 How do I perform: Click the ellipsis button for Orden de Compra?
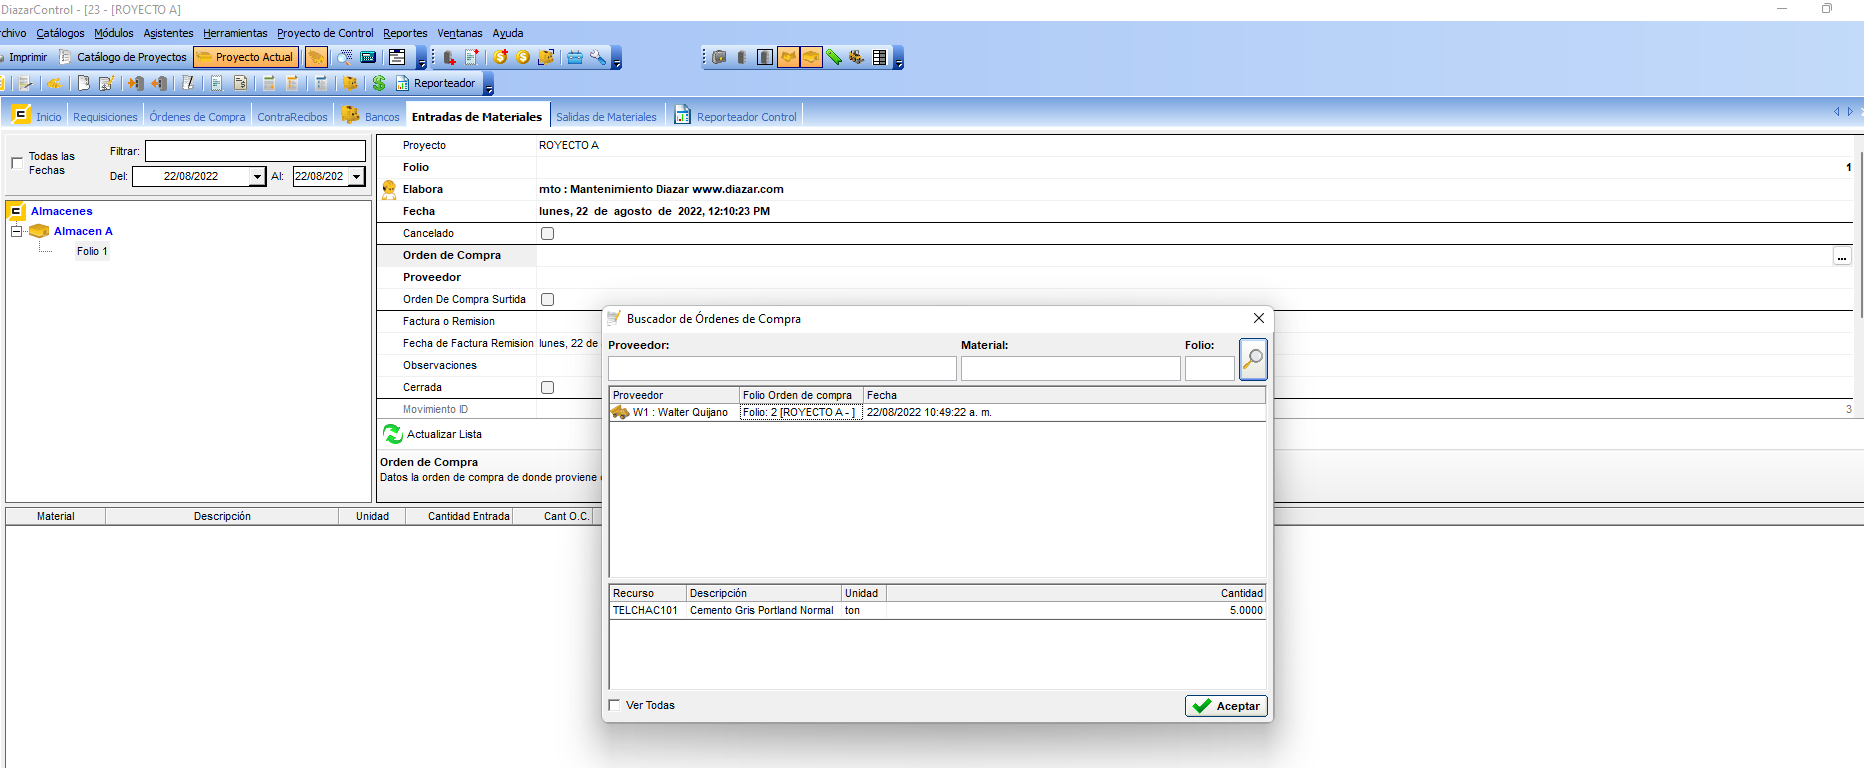(x=1841, y=257)
